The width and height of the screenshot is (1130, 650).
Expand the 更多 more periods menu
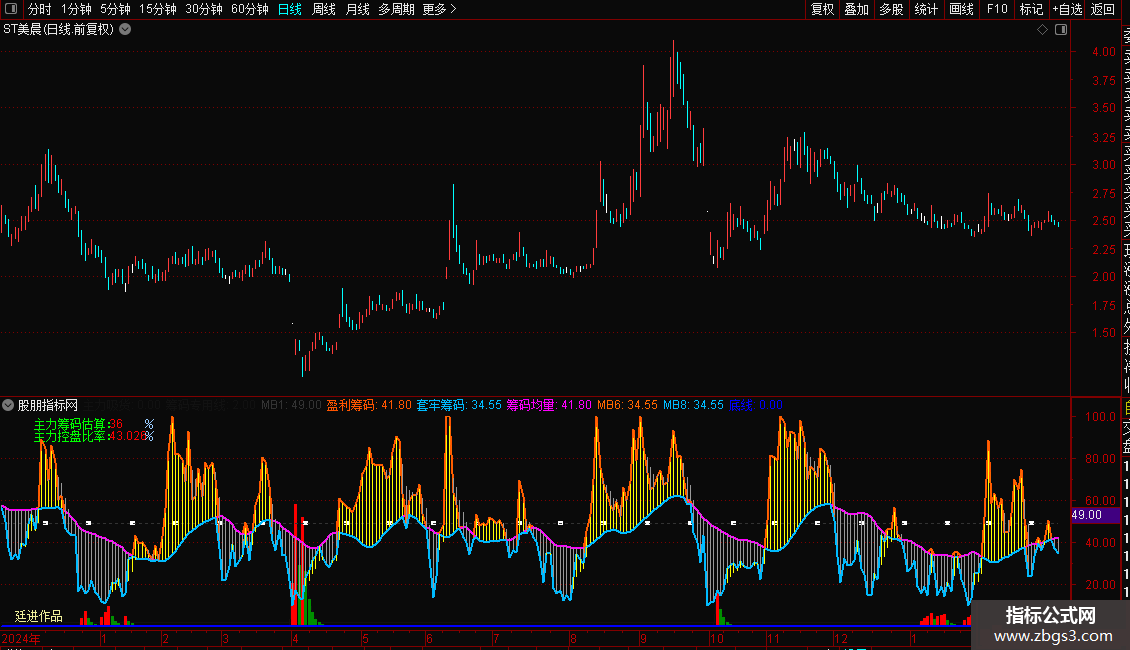click(x=439, y=9)
